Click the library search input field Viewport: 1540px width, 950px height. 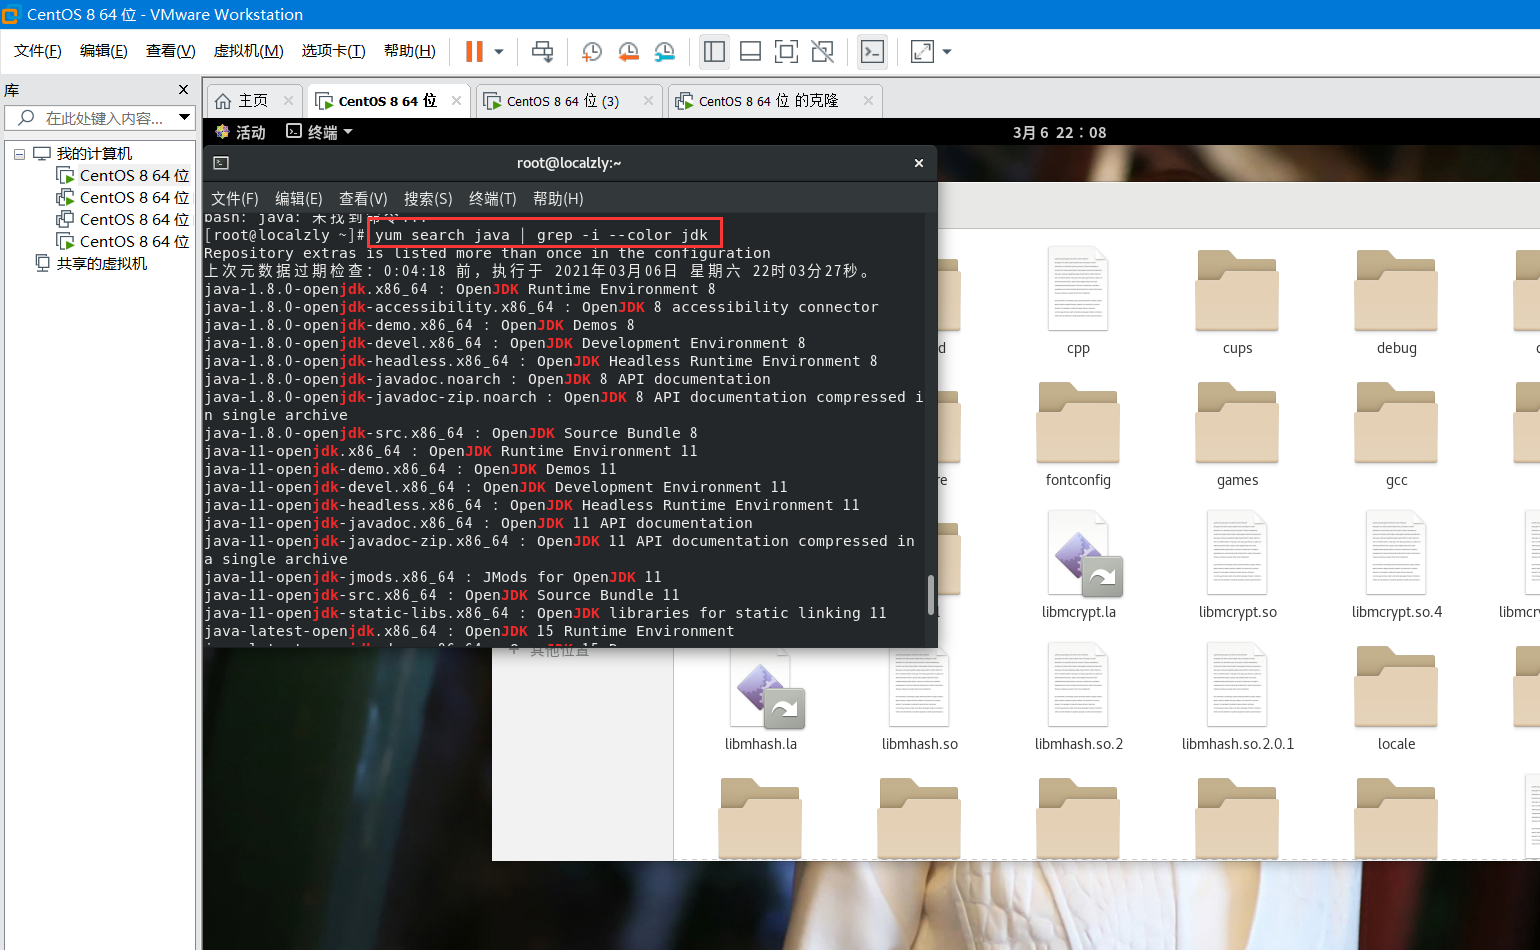coord(100,118)
